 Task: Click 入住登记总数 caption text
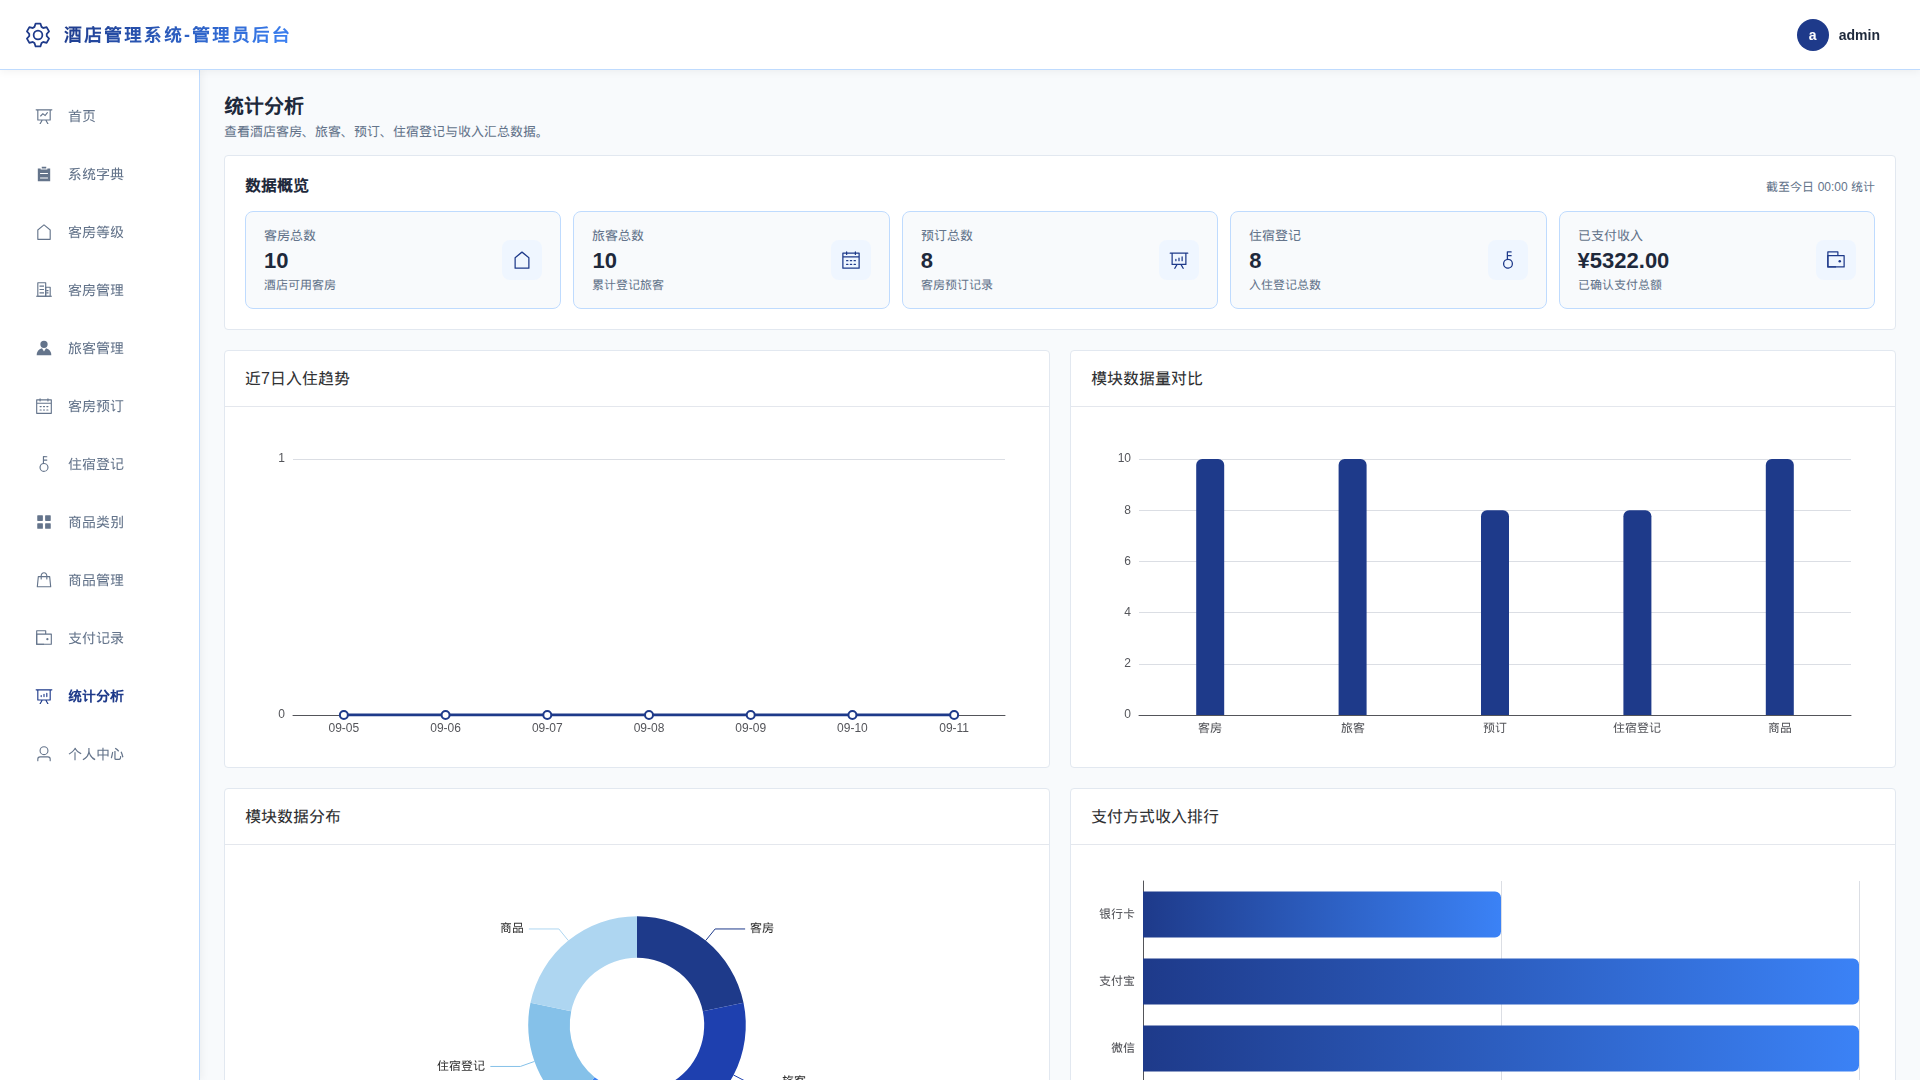(1285, 285)
